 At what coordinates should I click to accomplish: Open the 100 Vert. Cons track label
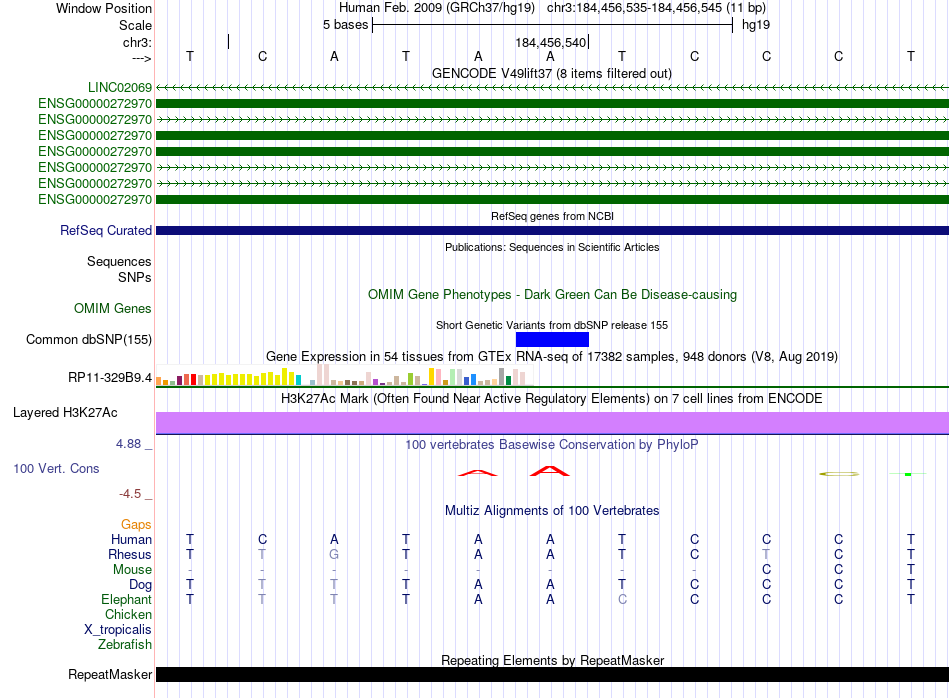[x=56, y=468]
